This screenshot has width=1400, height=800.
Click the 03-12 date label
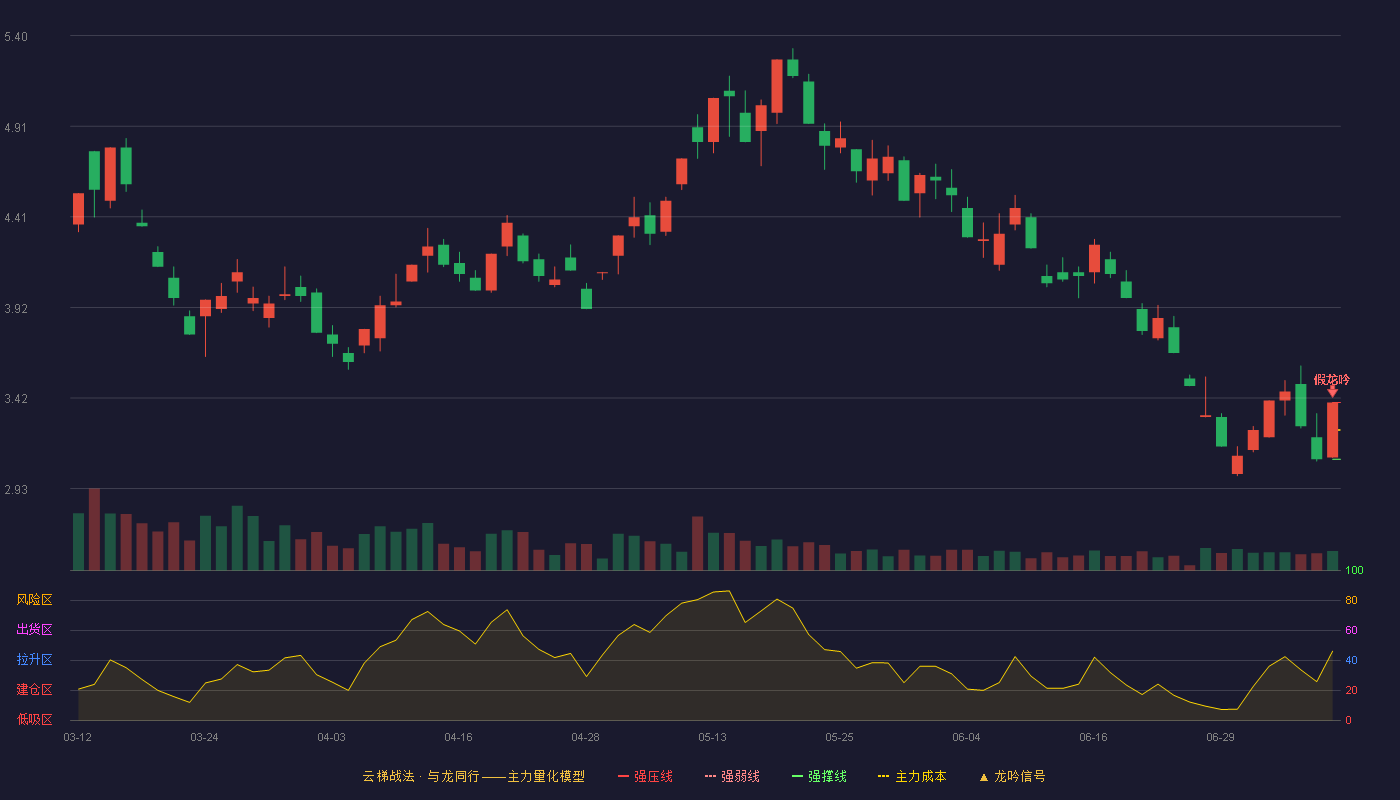(77, 737)
